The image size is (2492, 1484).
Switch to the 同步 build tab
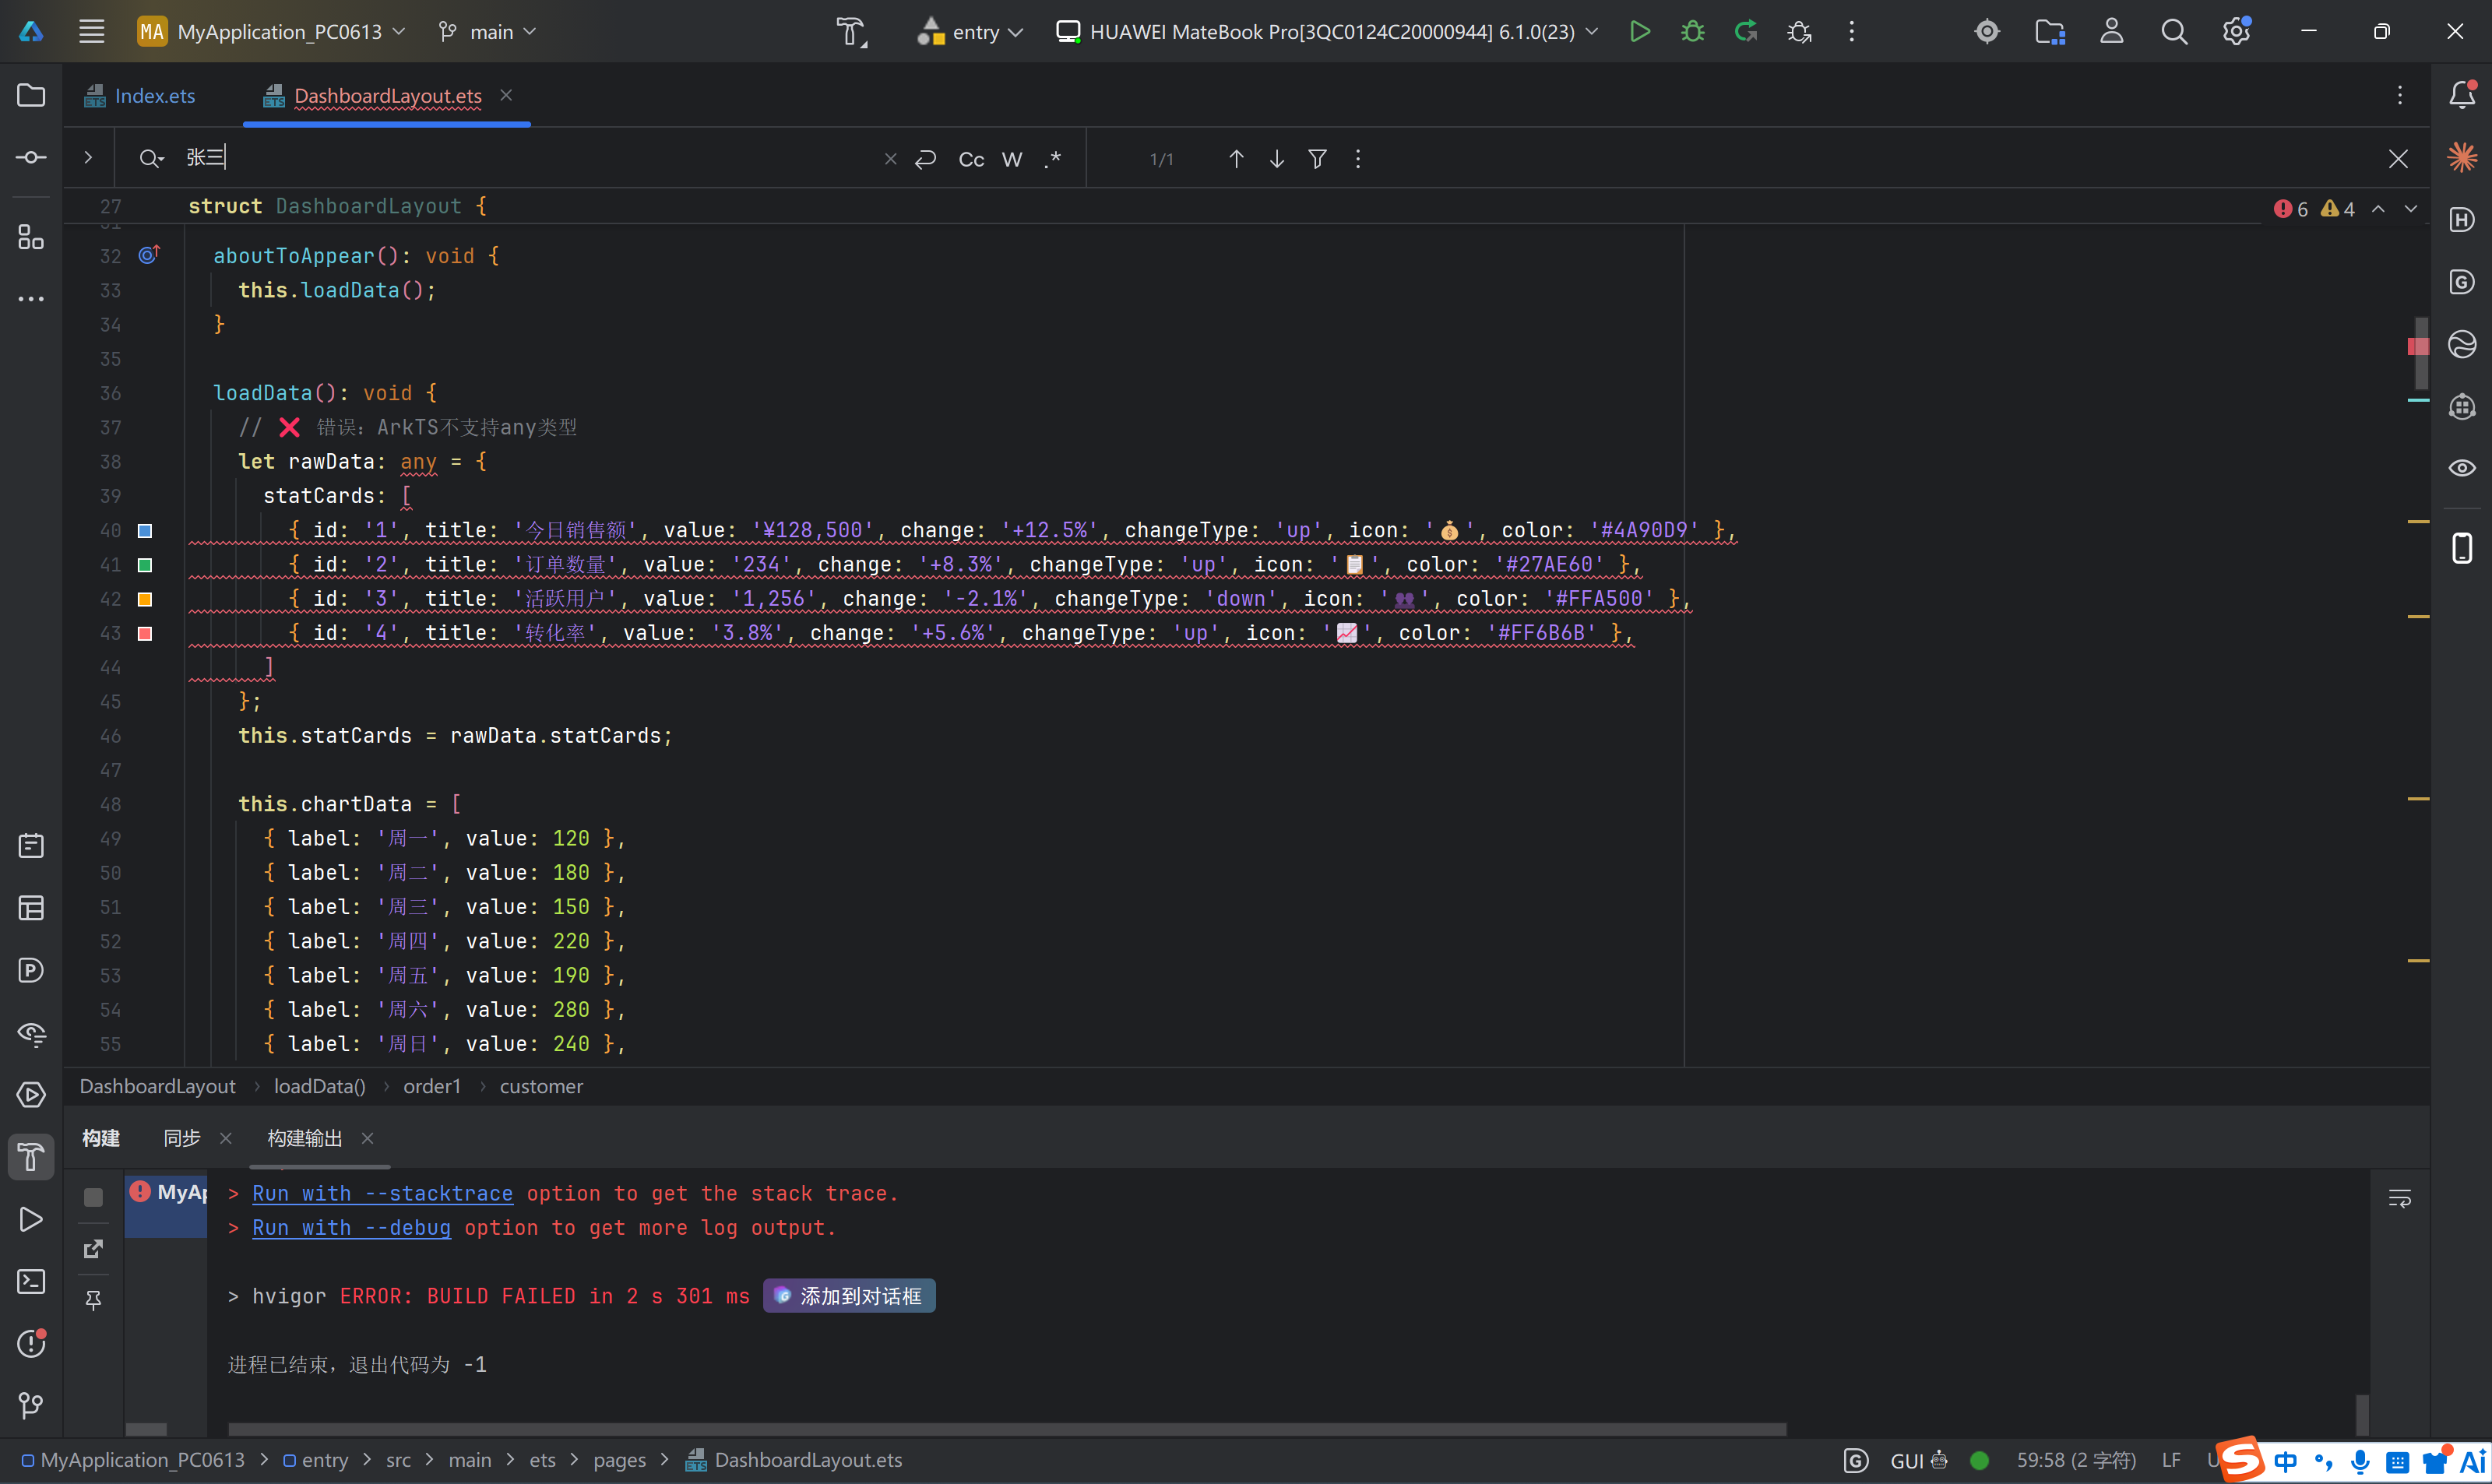click(x=182, y=1138)
